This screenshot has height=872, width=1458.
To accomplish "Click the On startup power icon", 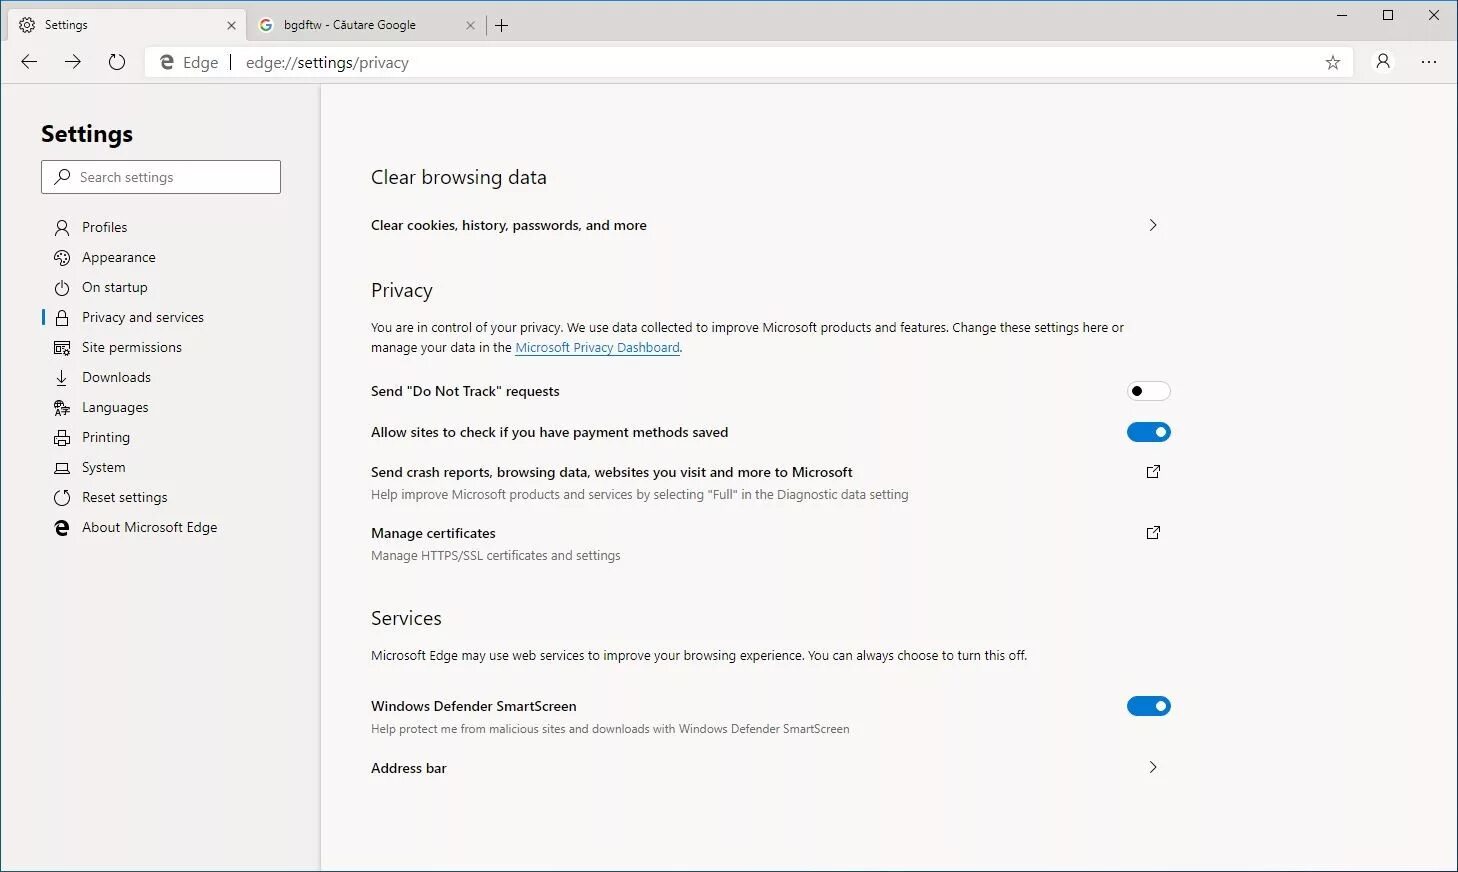I will pos(62,288).
